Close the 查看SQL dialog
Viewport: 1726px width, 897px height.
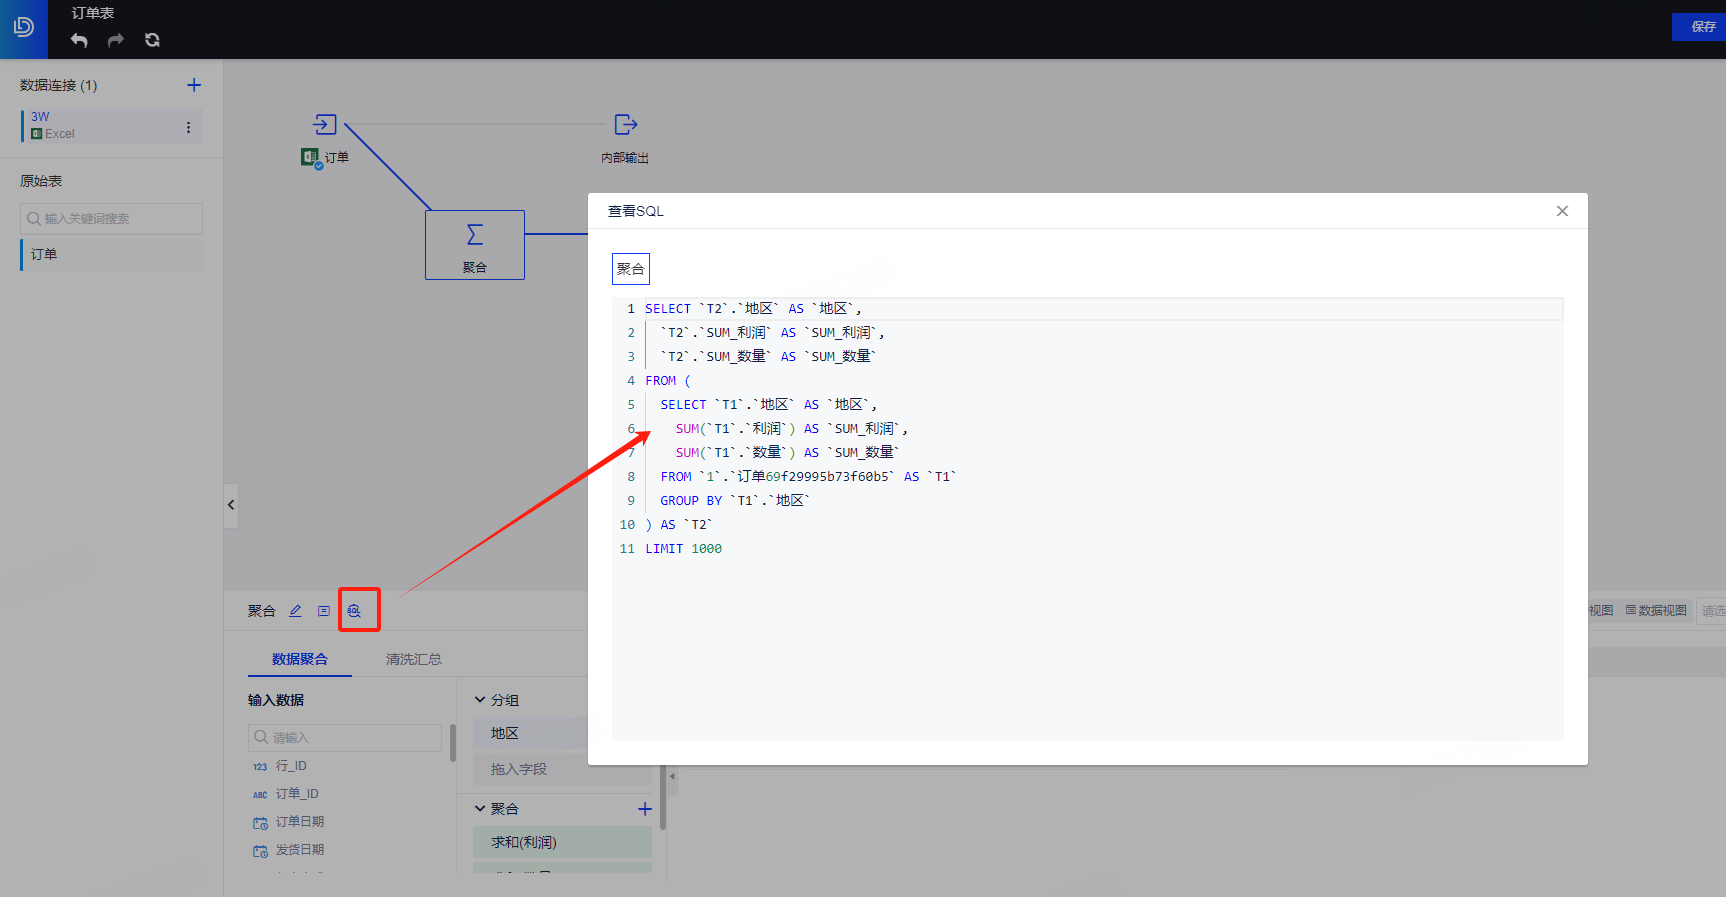point(1562,211)
